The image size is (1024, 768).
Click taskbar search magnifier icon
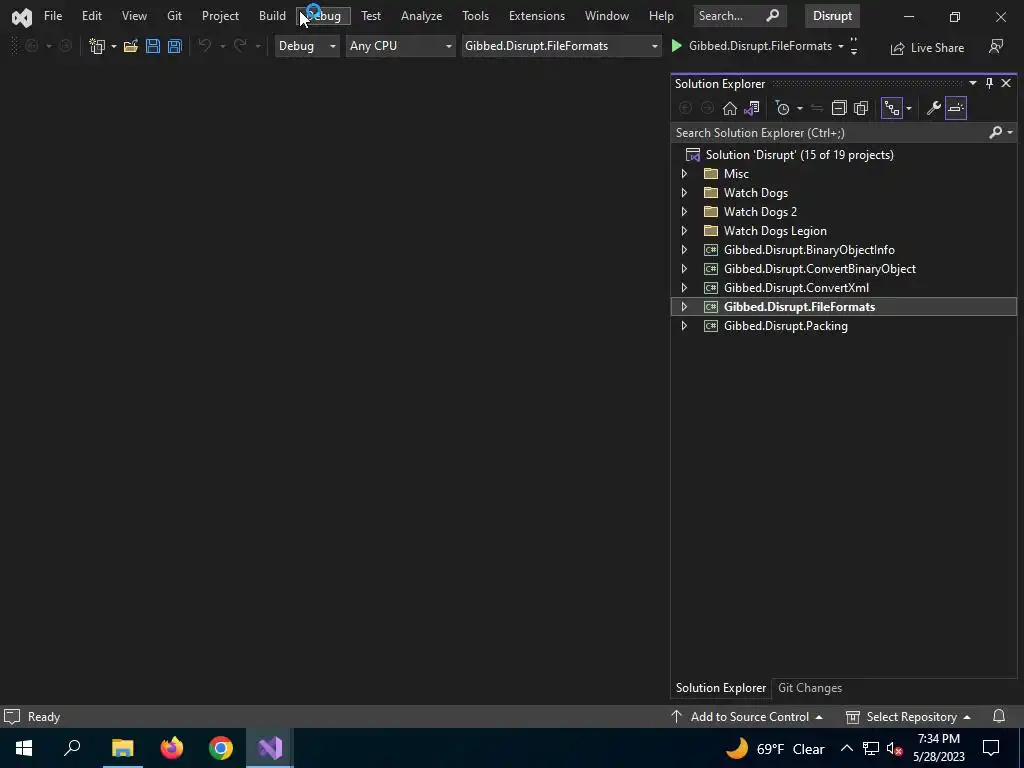click(x=72, y=748)
